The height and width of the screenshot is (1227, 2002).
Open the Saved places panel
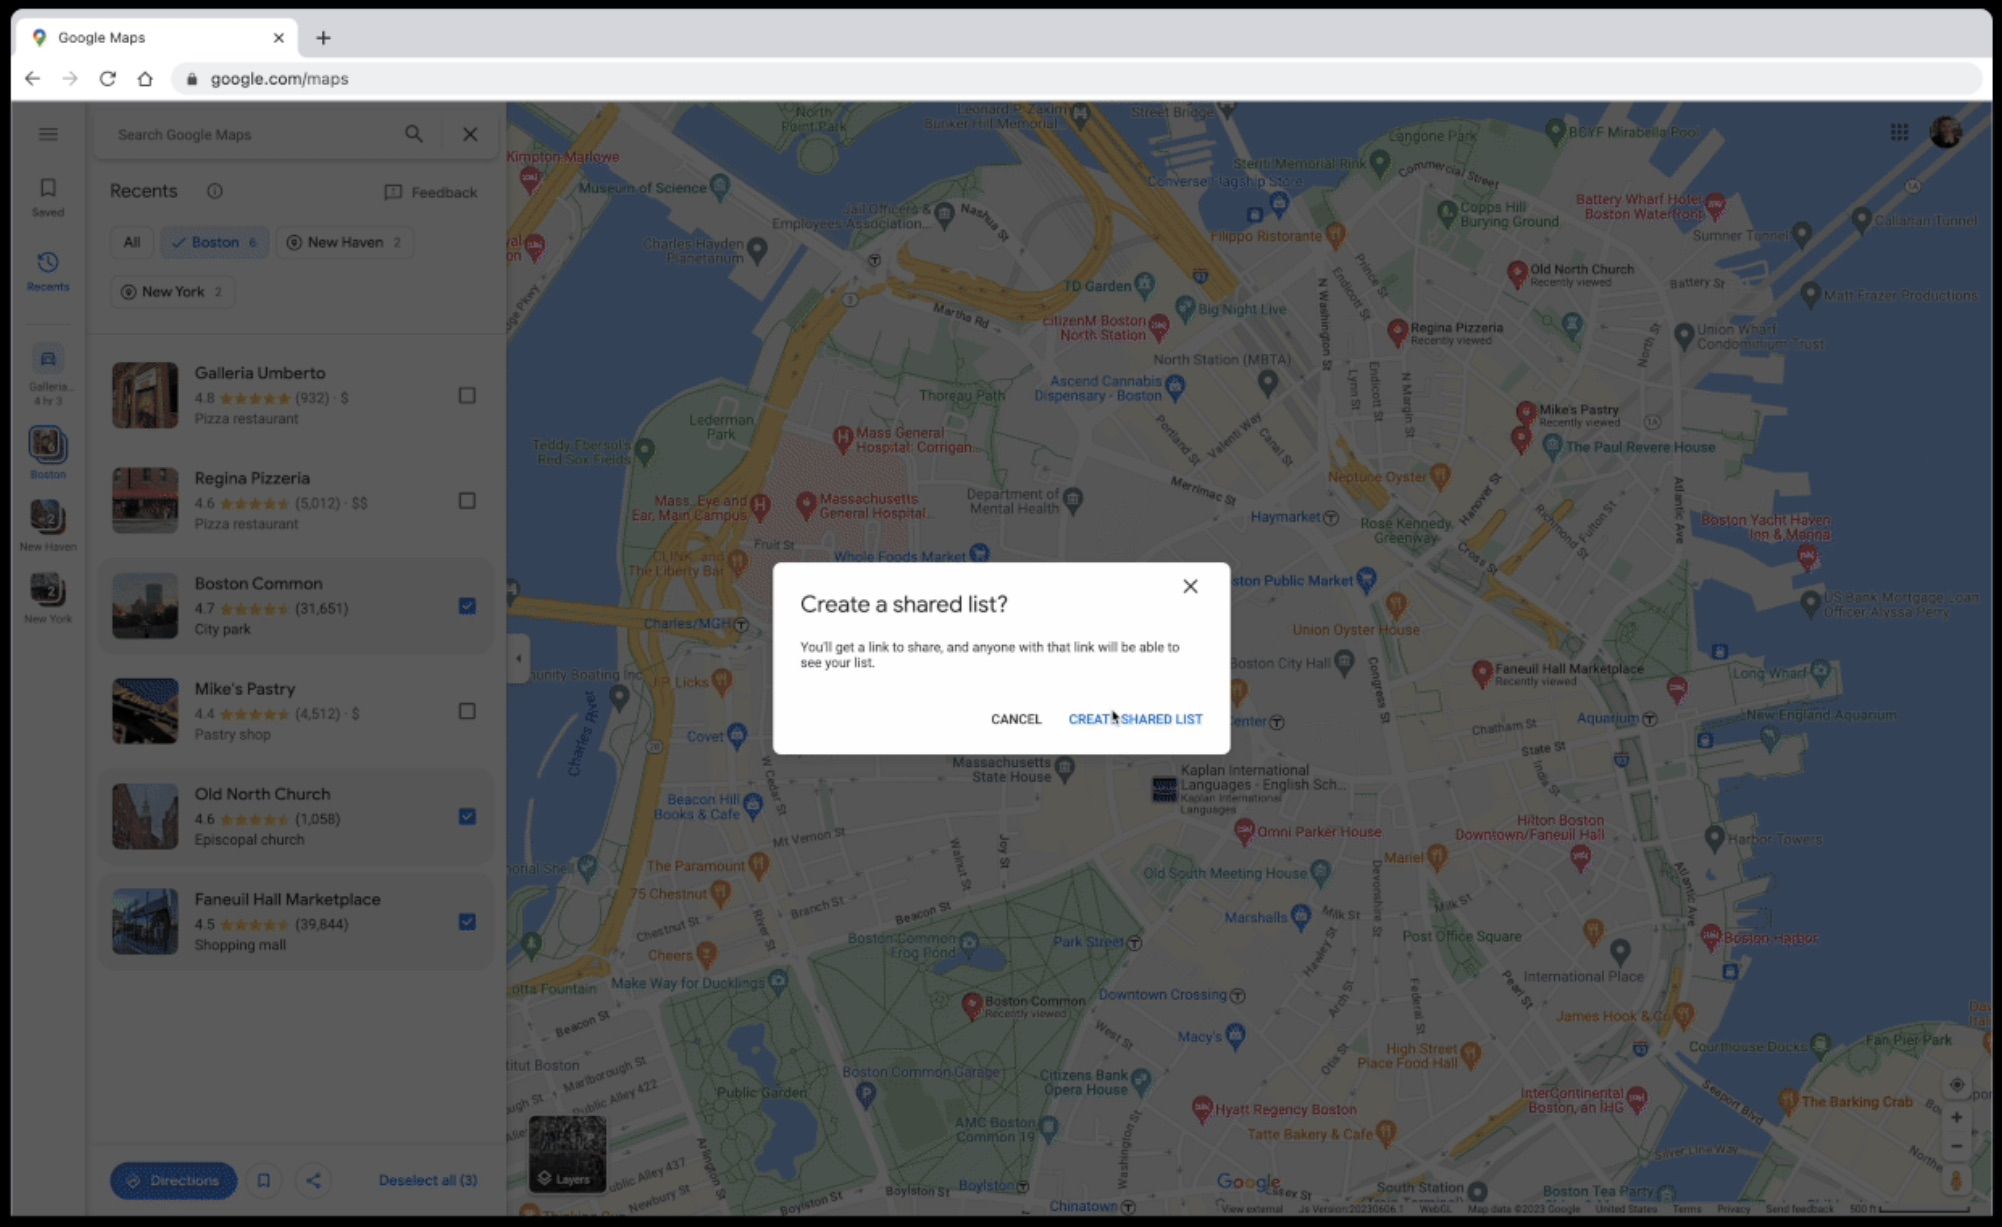coord(47,197)
